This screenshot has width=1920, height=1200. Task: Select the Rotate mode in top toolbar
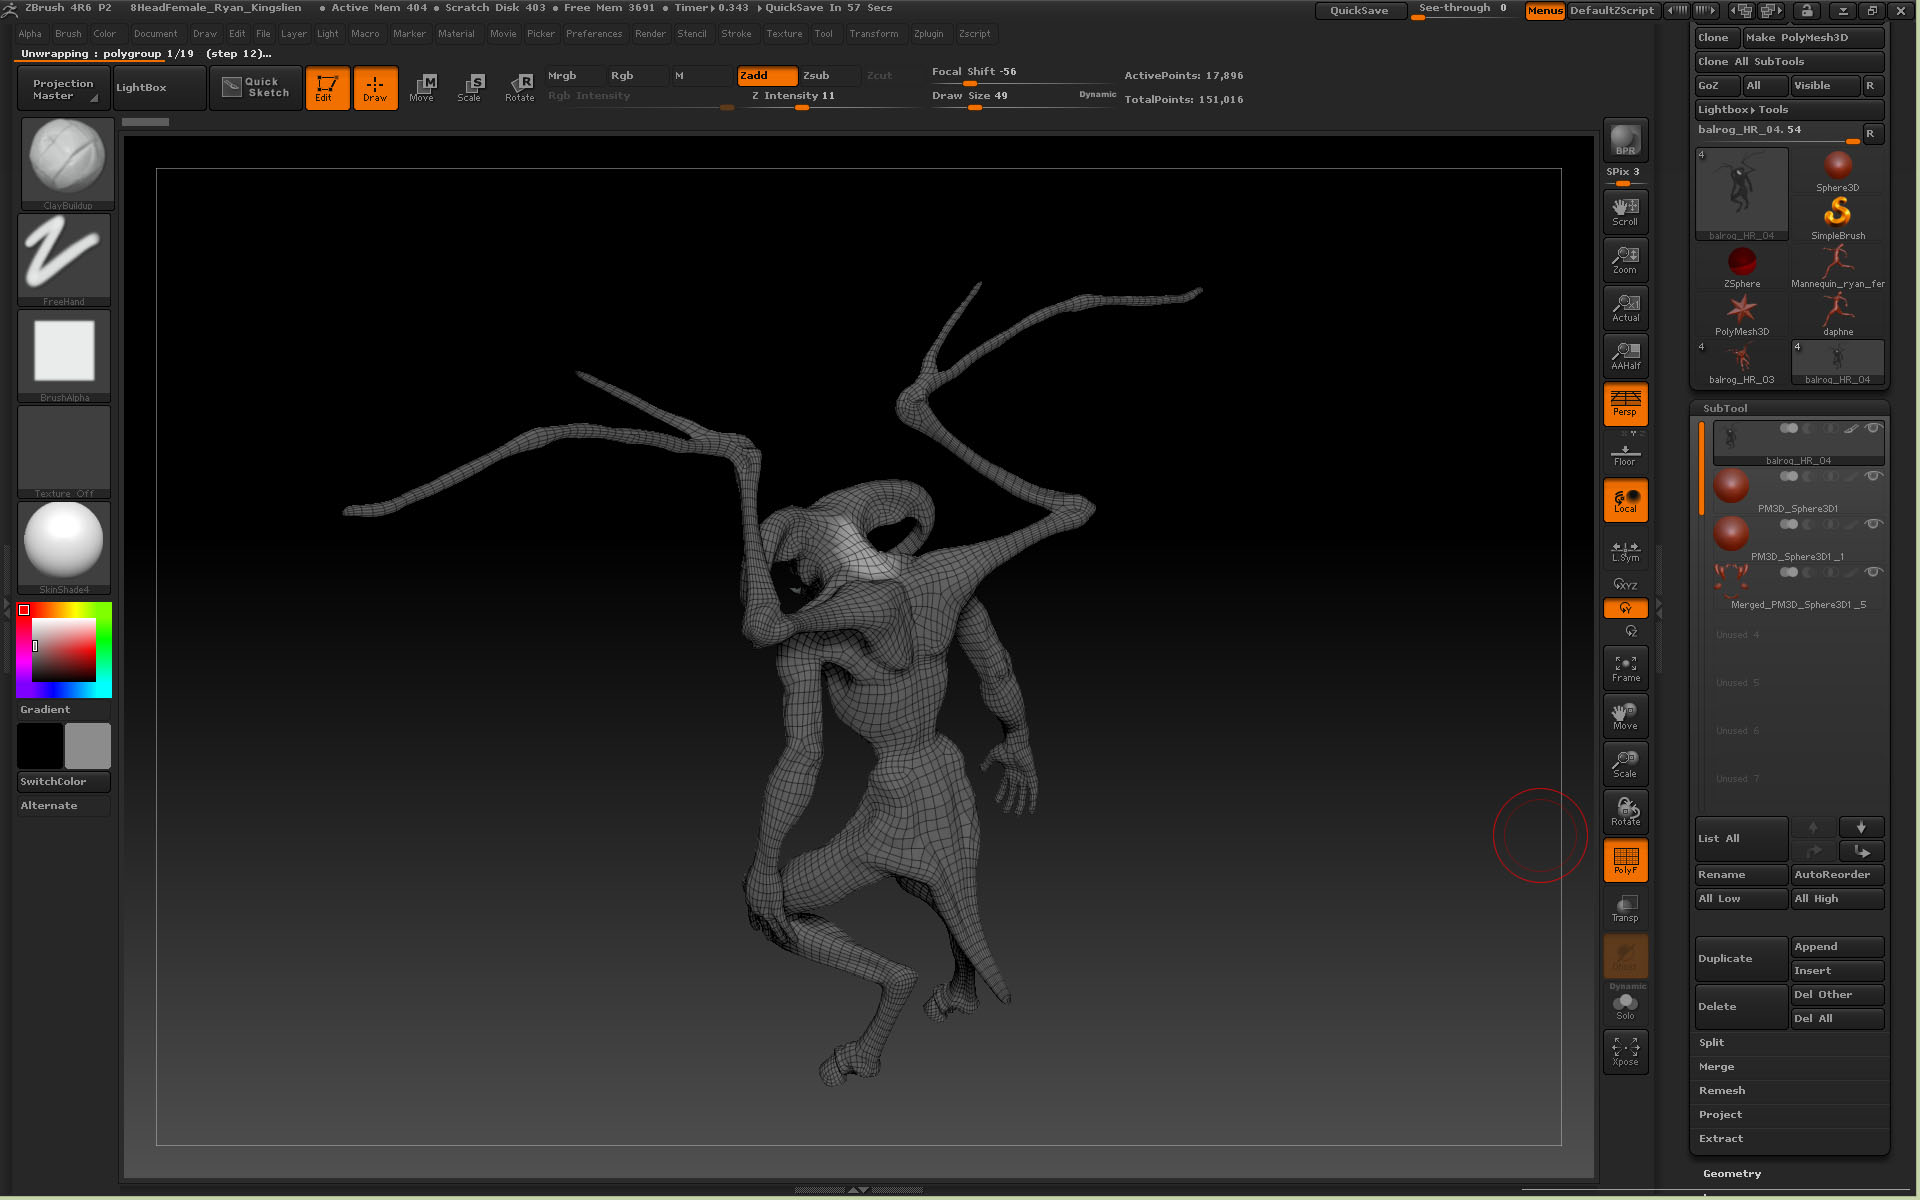point(519,87)
